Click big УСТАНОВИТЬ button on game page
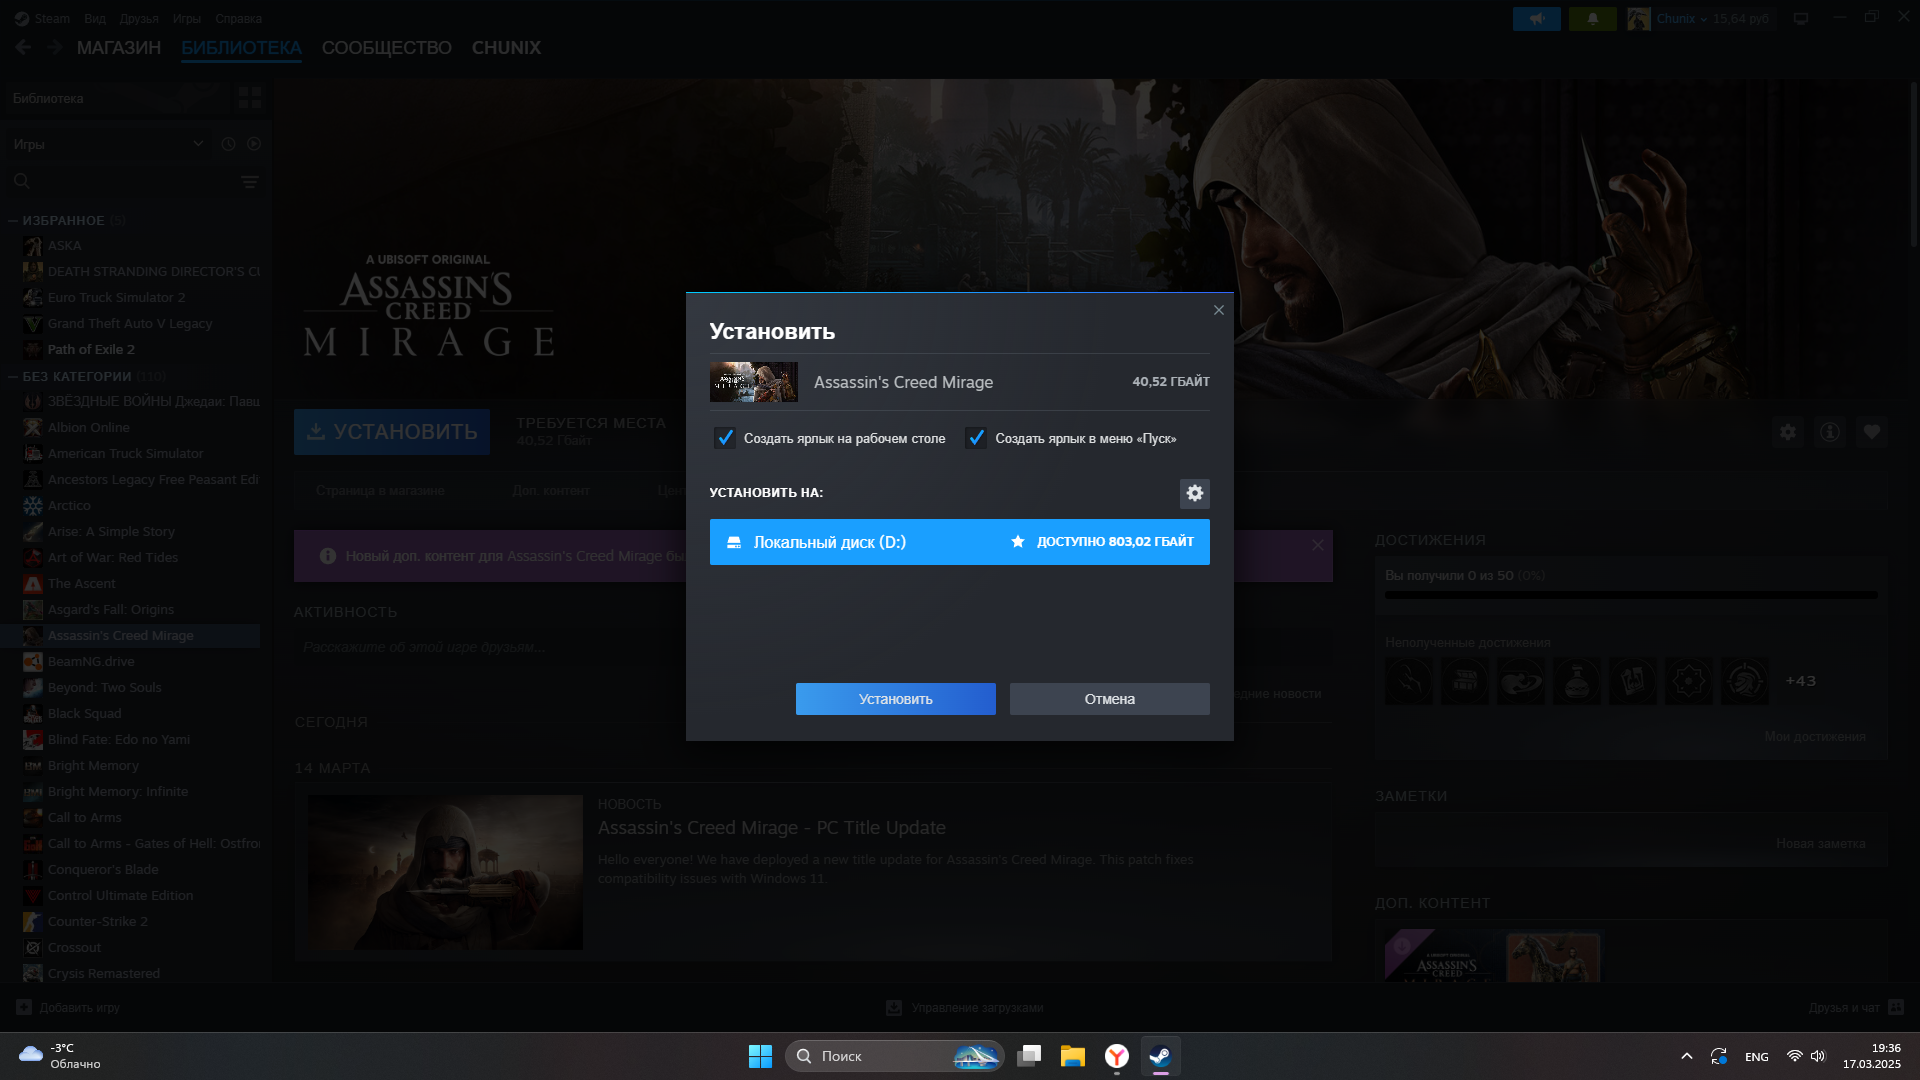This screenshot has height=1080, width=1920. coord(392,432)
